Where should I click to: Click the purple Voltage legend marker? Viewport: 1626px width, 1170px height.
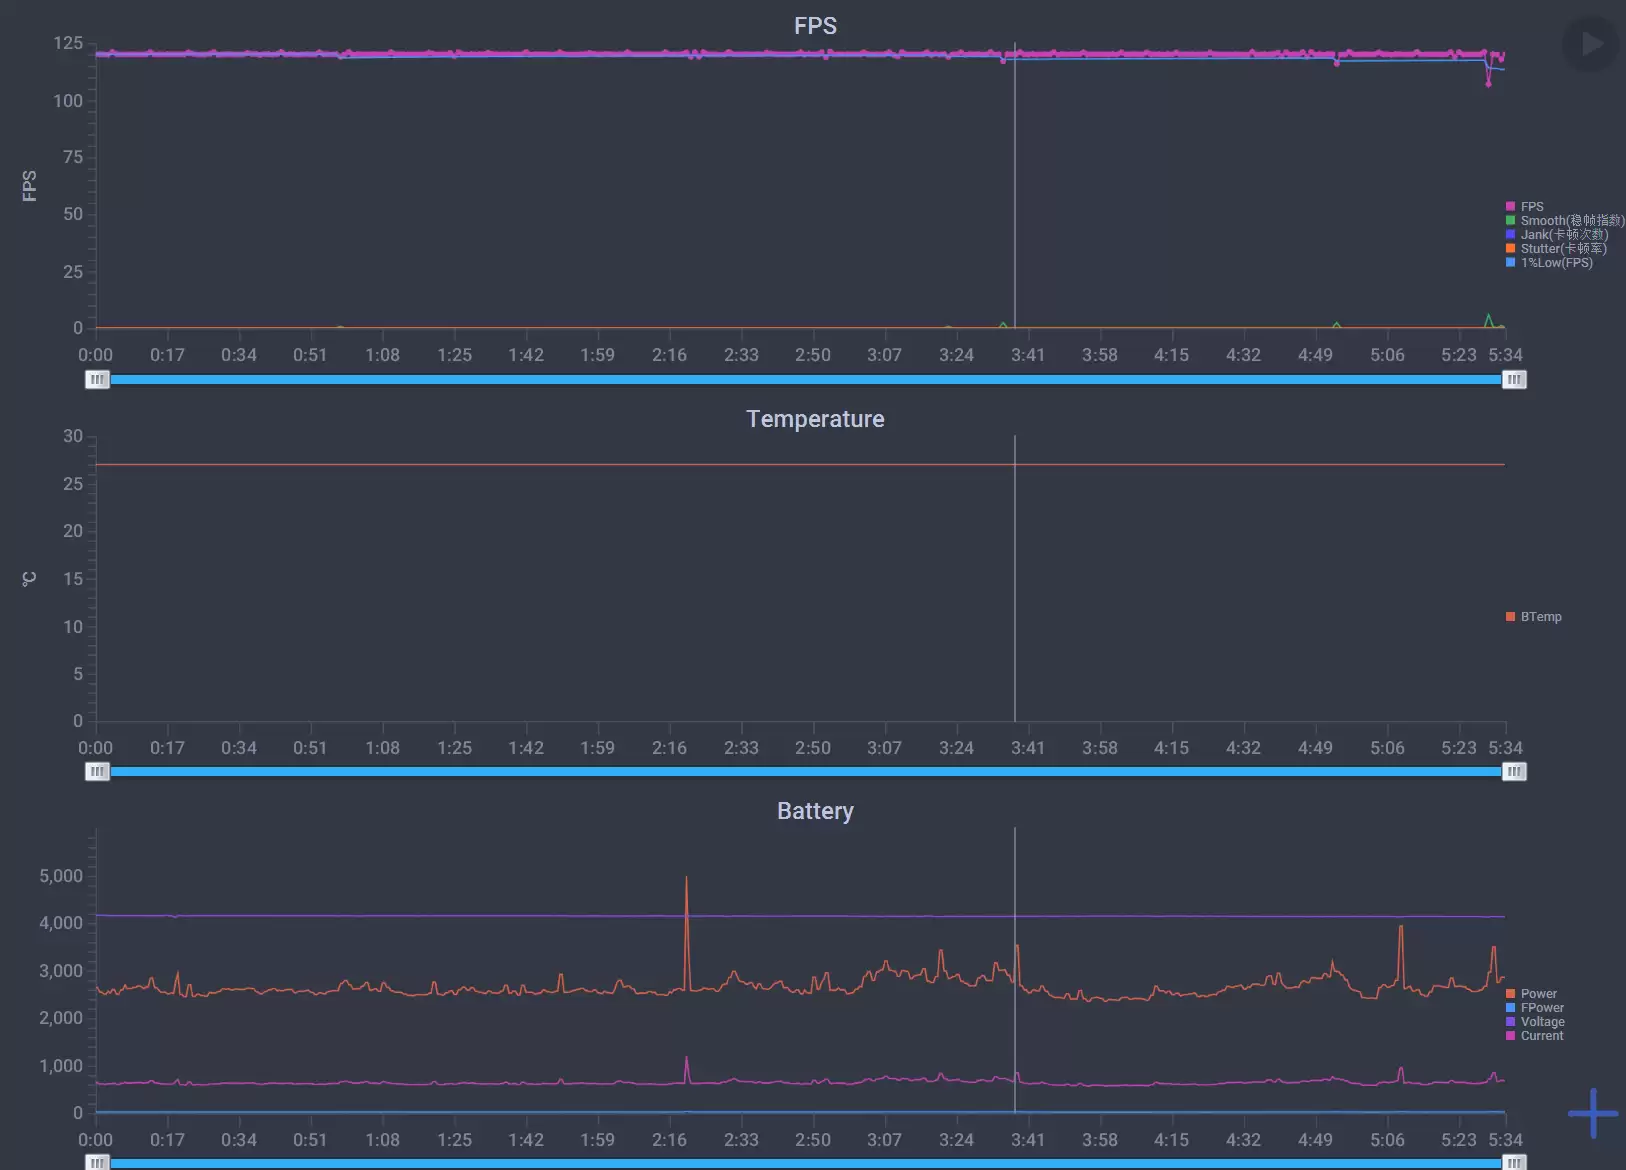pos(1510,1021)
